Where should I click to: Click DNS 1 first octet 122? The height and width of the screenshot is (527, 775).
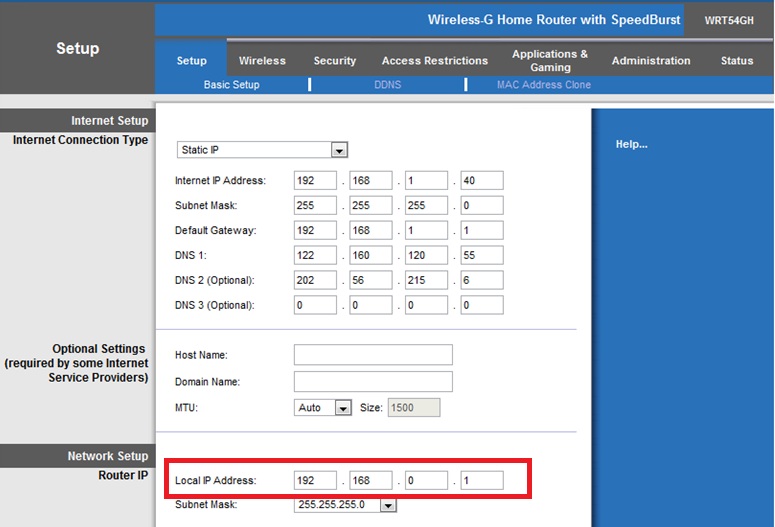tap(315, 255)
